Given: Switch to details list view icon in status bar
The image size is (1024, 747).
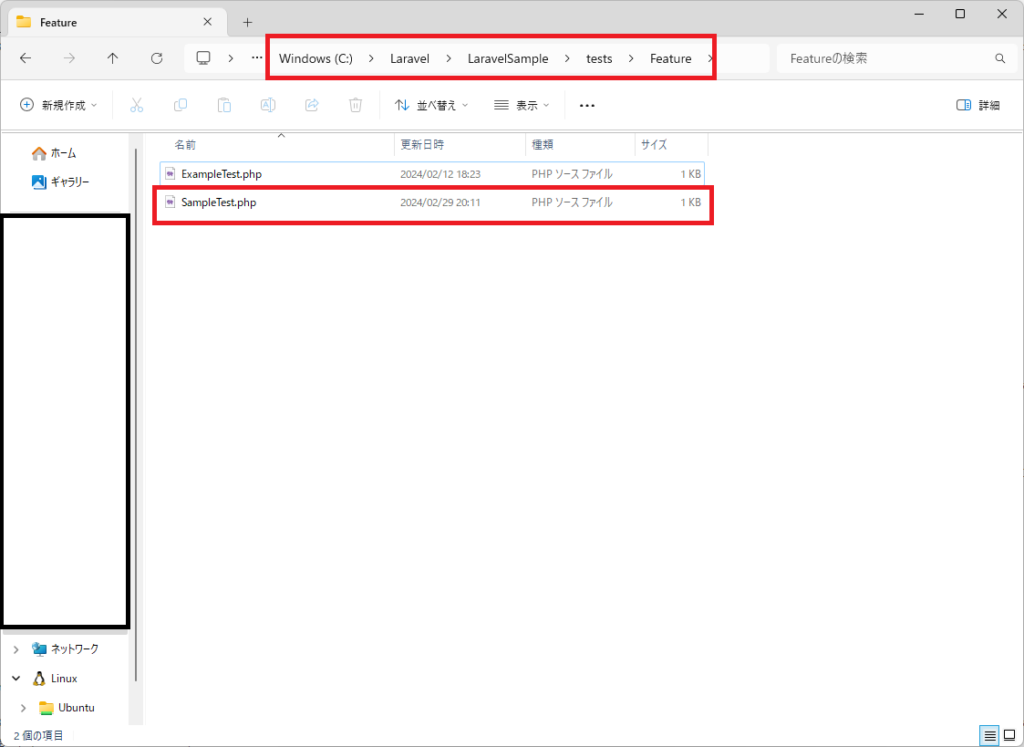Looking at the screenshot, I should (x=990, y=736).
